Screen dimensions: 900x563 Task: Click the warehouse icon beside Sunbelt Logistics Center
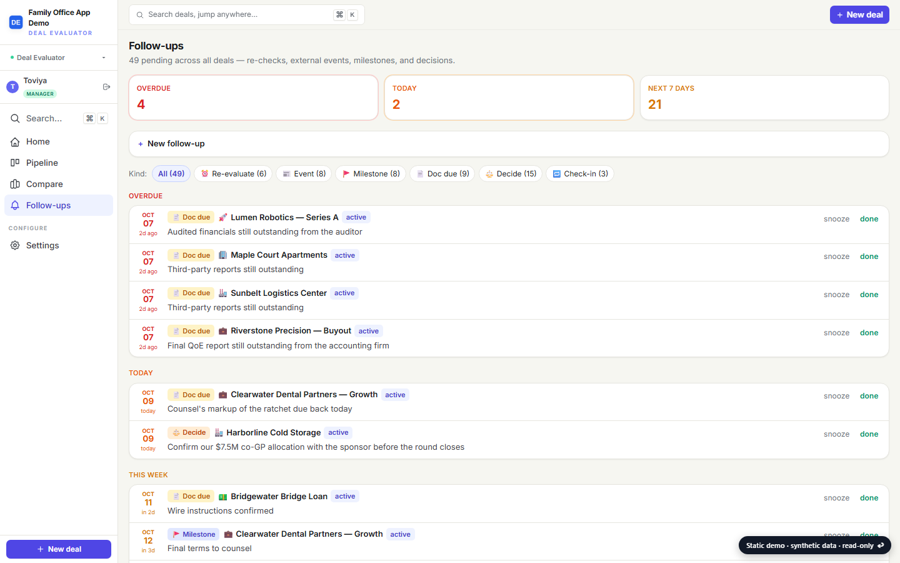[223, 293]
